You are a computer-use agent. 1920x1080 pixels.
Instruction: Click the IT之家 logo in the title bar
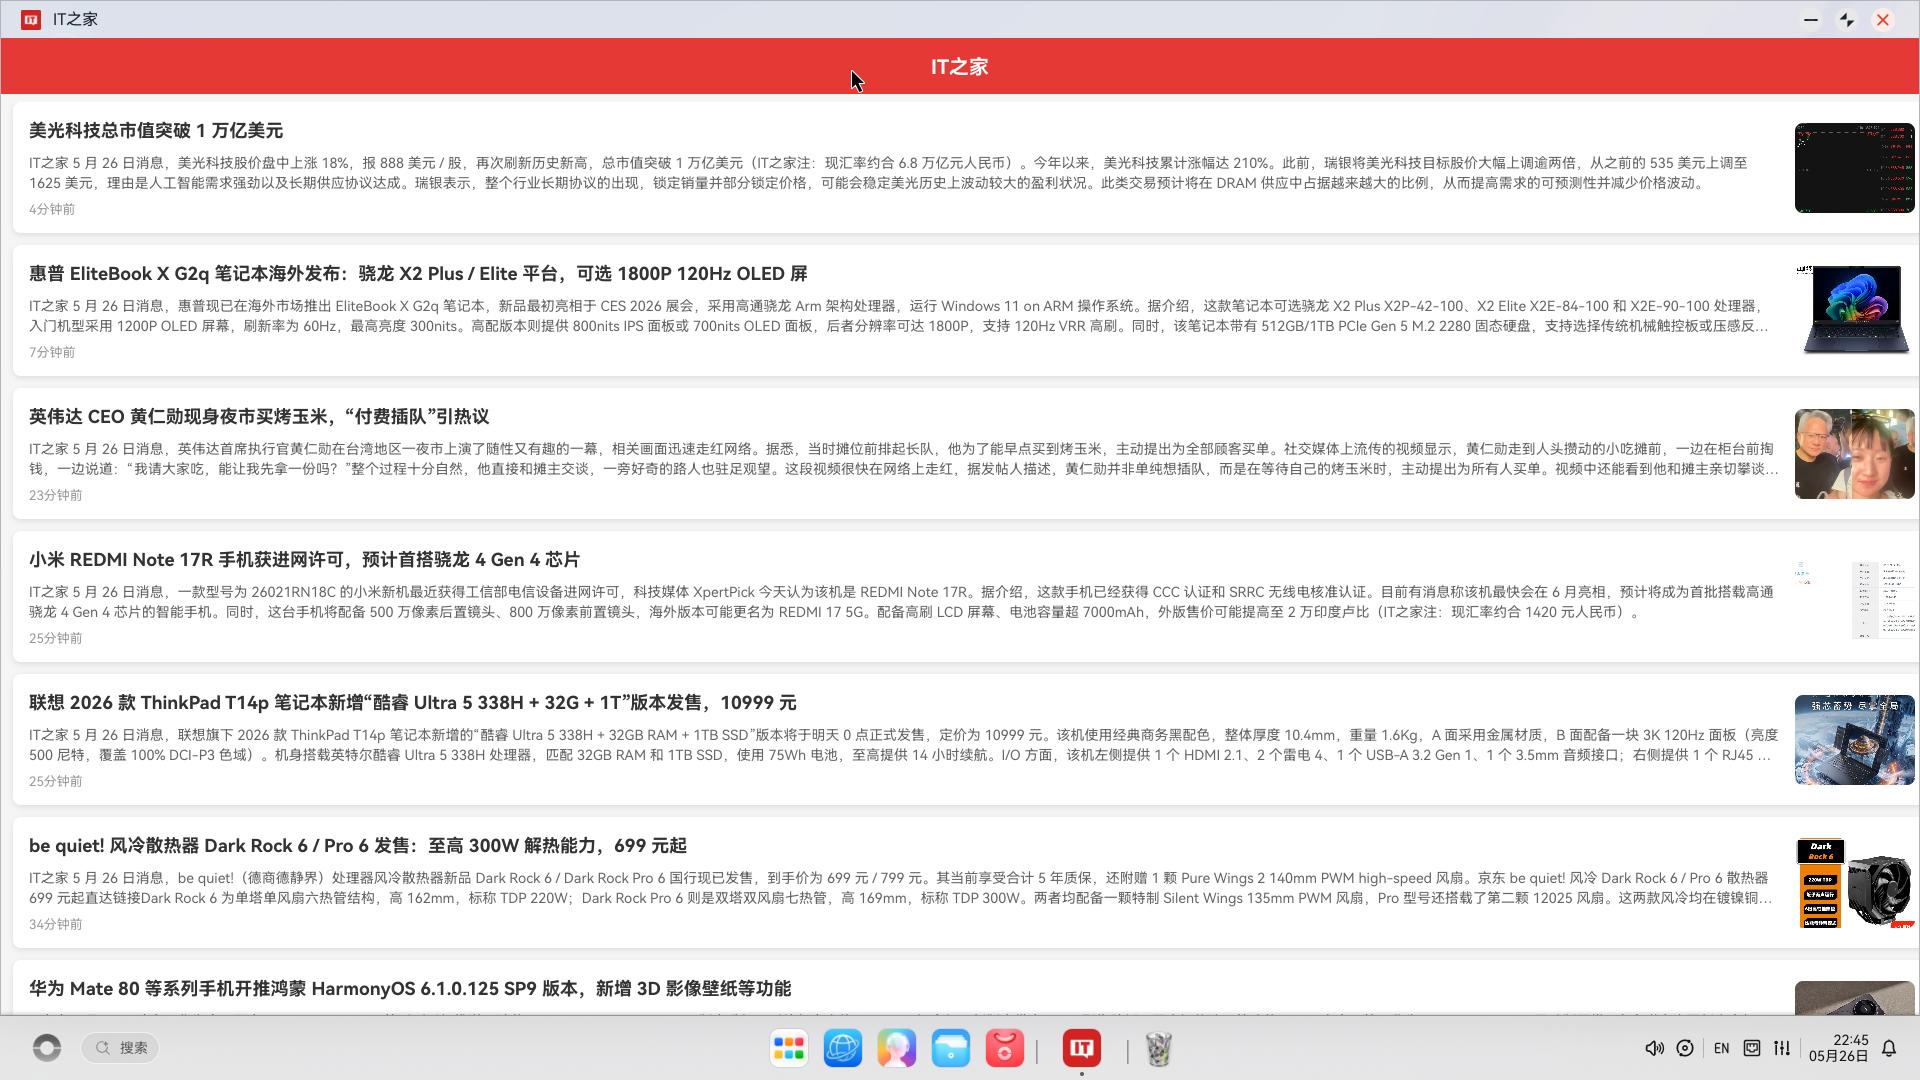pos(31,19)
